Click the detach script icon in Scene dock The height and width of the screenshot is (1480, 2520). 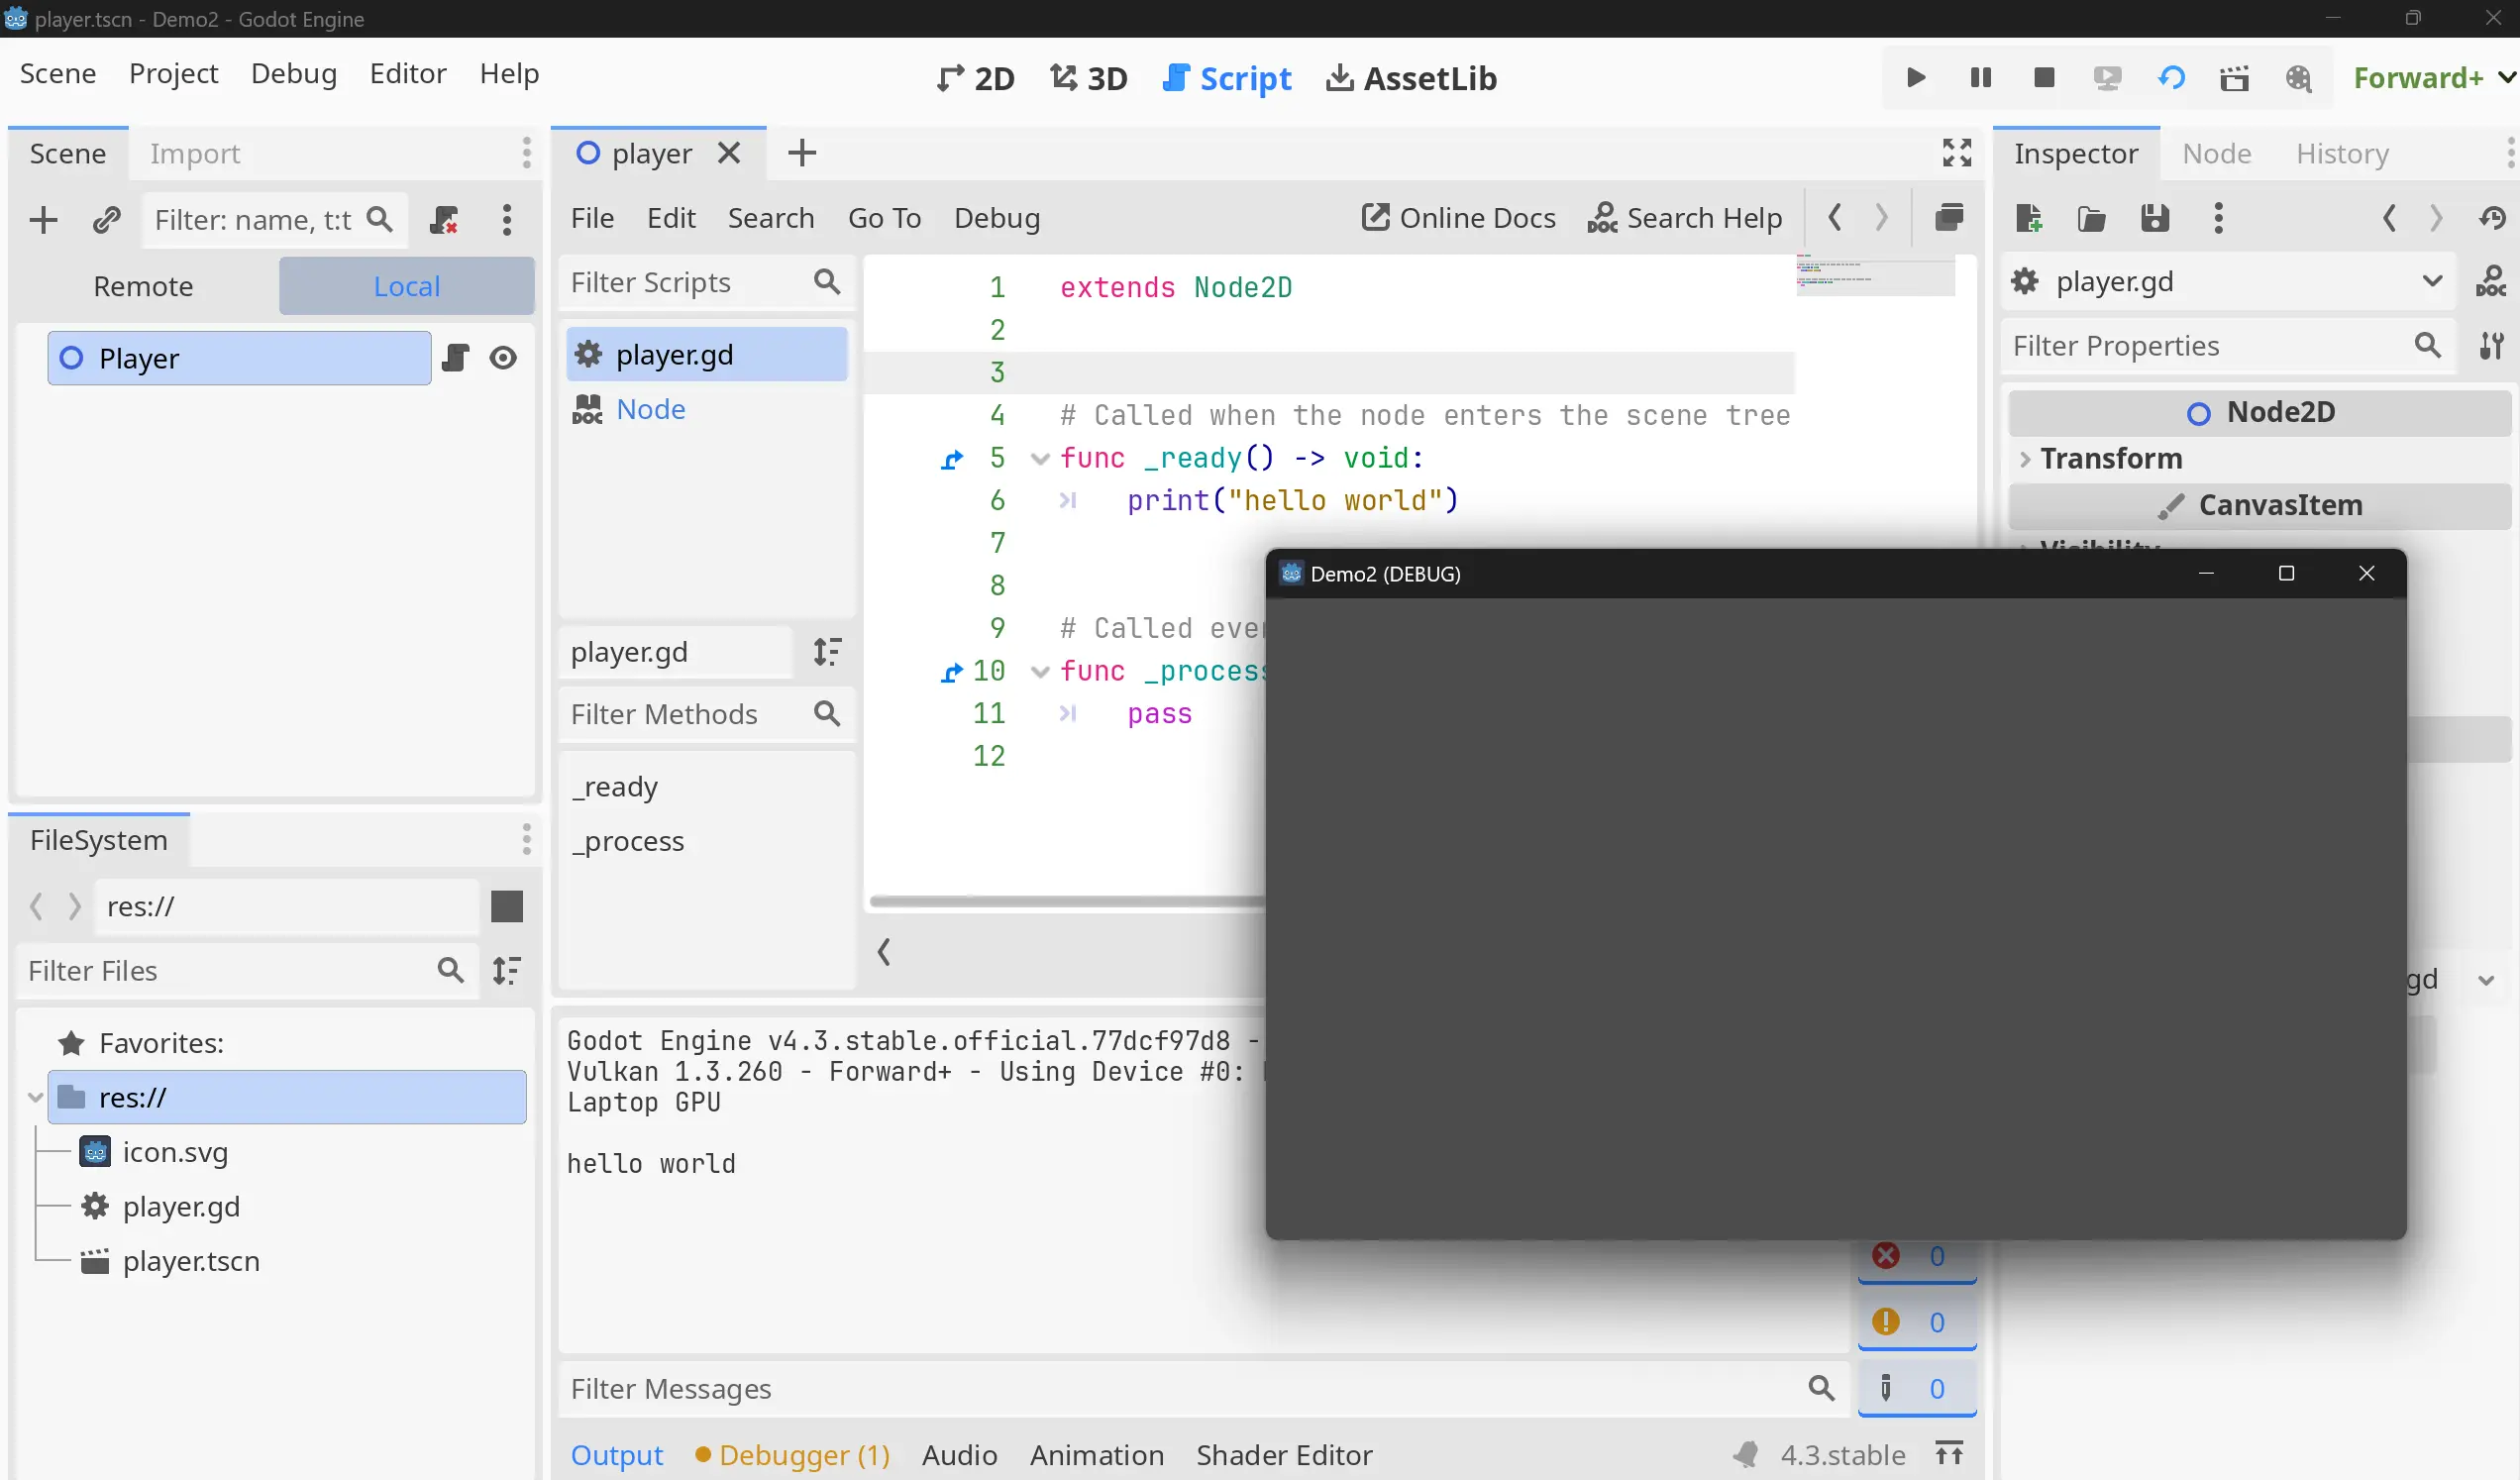[443, 220]
